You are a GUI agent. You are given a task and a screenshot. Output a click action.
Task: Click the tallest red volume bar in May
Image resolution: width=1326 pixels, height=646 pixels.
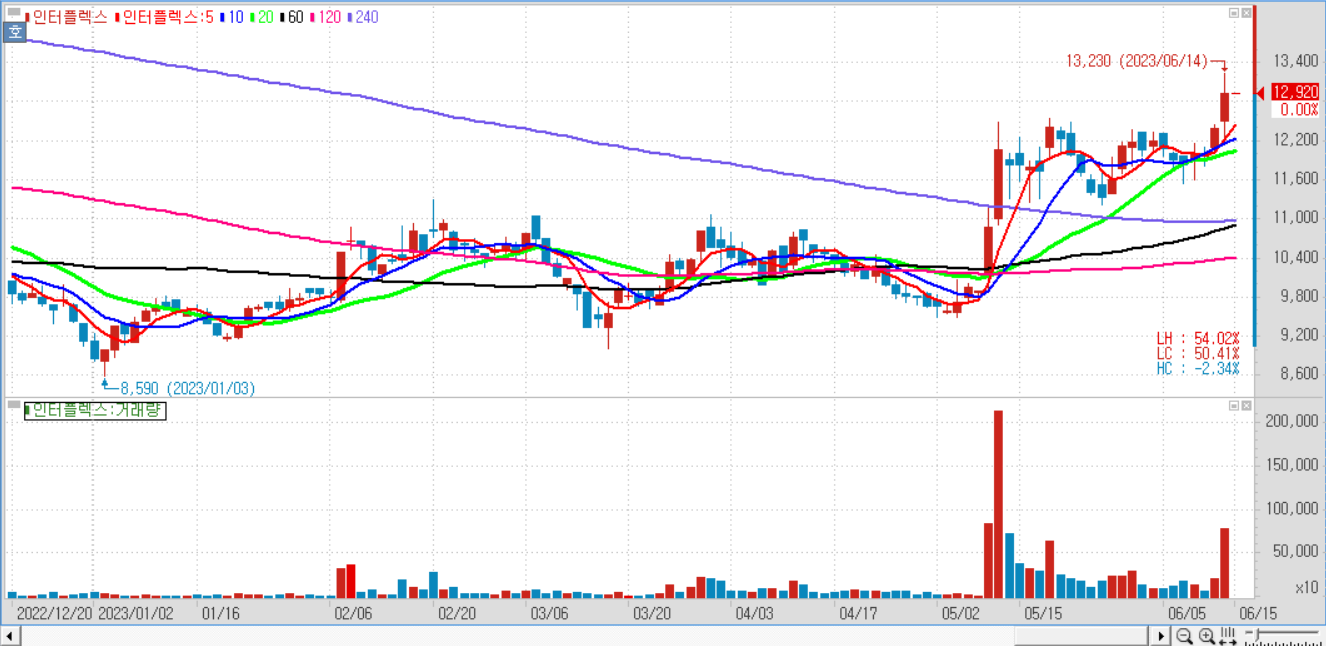point(998,504)
